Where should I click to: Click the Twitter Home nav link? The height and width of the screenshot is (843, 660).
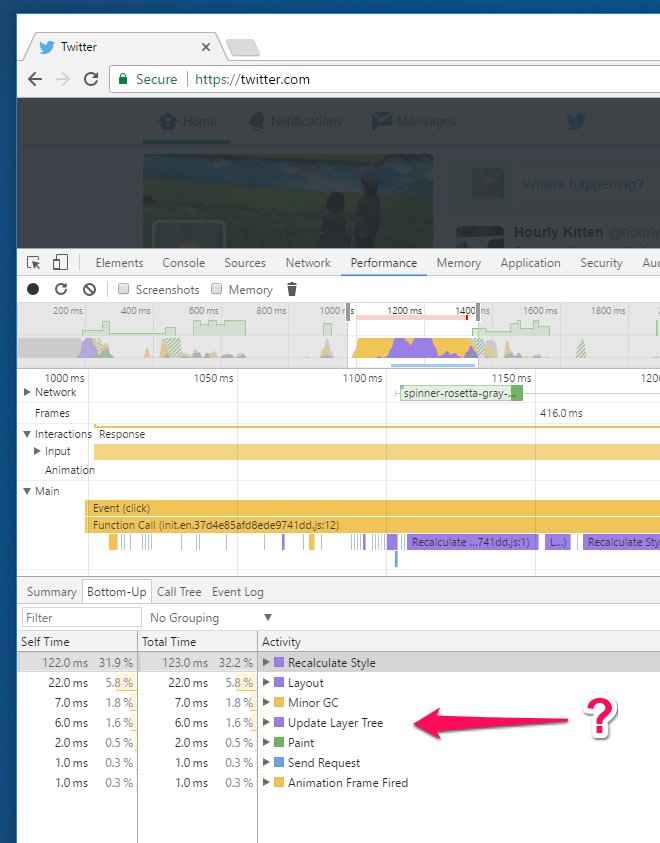pyautogui.click(x=188, y=122)
